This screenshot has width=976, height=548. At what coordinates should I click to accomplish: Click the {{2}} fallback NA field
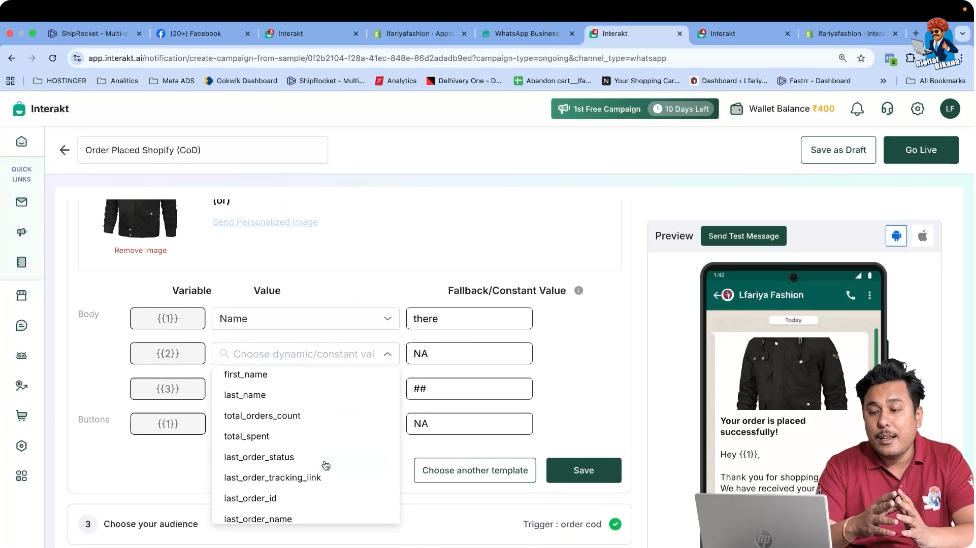tap(469, 353)
